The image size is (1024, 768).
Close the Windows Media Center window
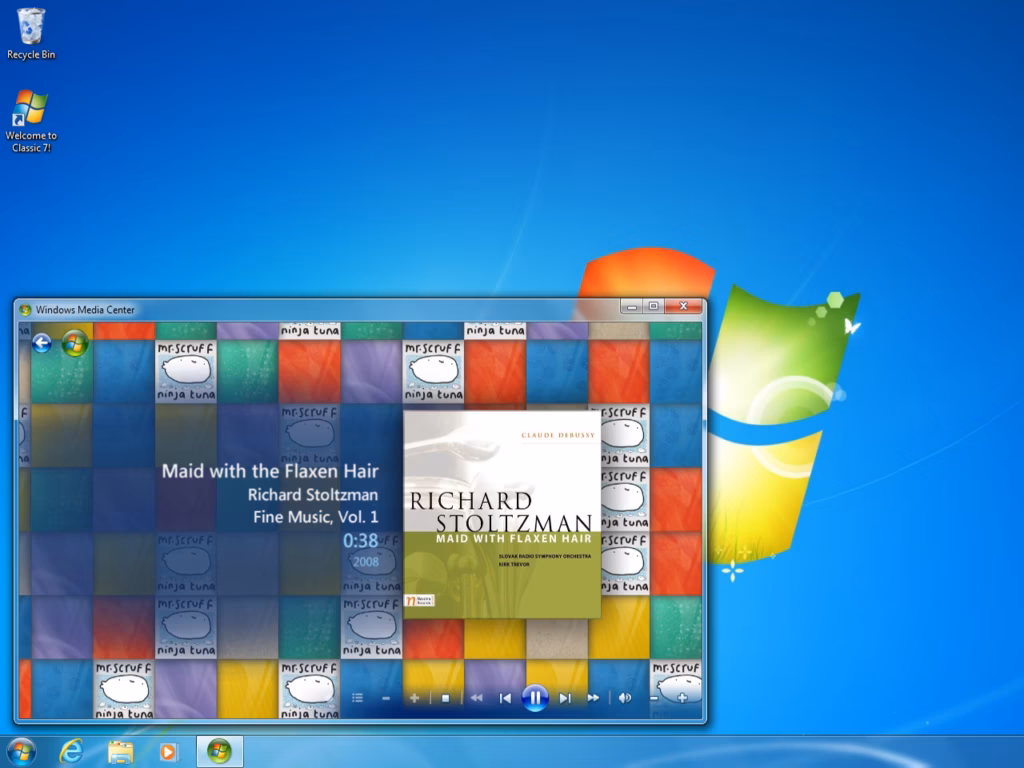pyautogui.click(x=683, y=306)
